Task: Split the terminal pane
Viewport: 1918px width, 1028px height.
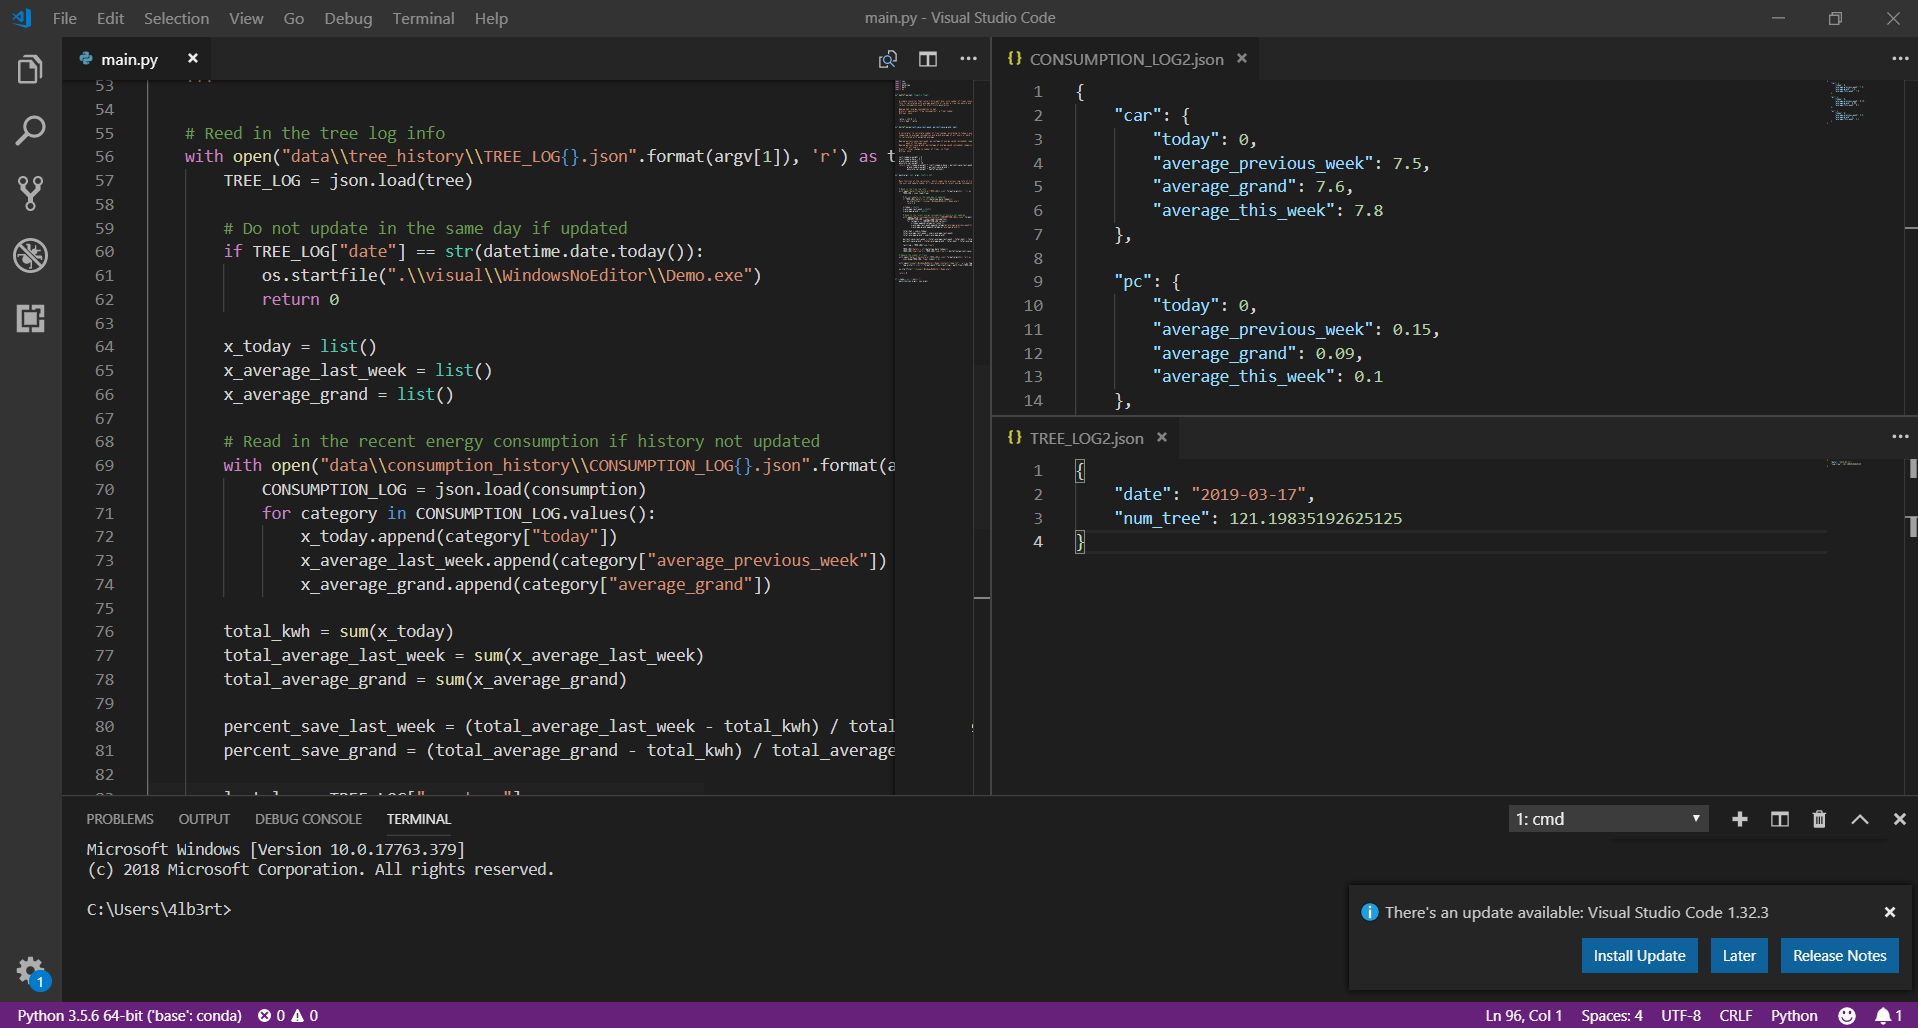Action: (x=1780, y=819)
